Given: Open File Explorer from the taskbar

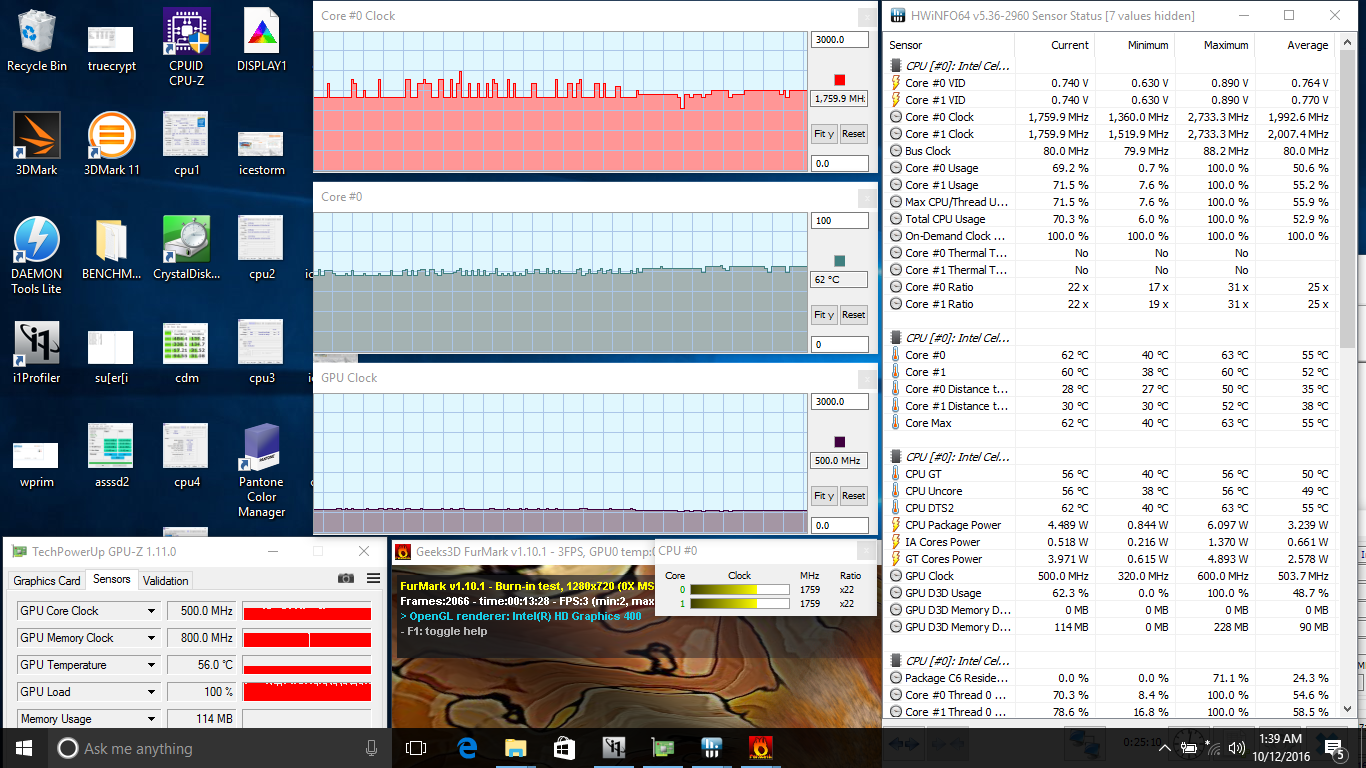Looking at the screenshot, I should tap(515, 748).
